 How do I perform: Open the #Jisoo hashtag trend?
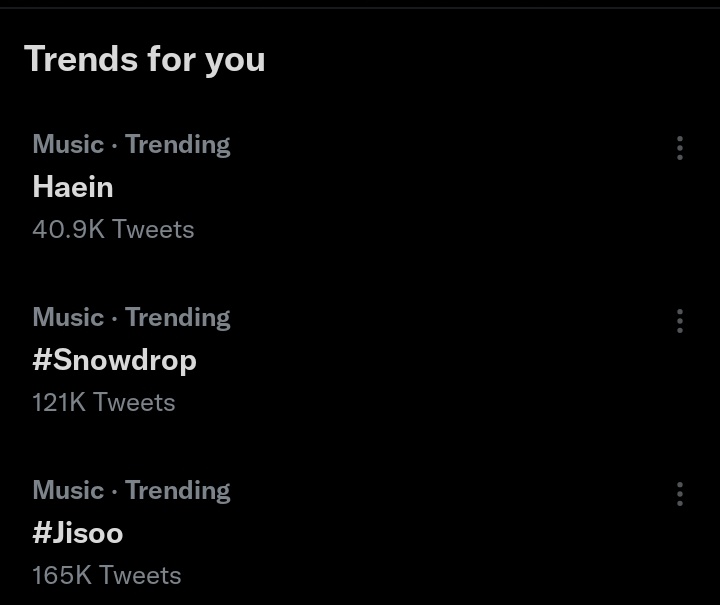78,533
